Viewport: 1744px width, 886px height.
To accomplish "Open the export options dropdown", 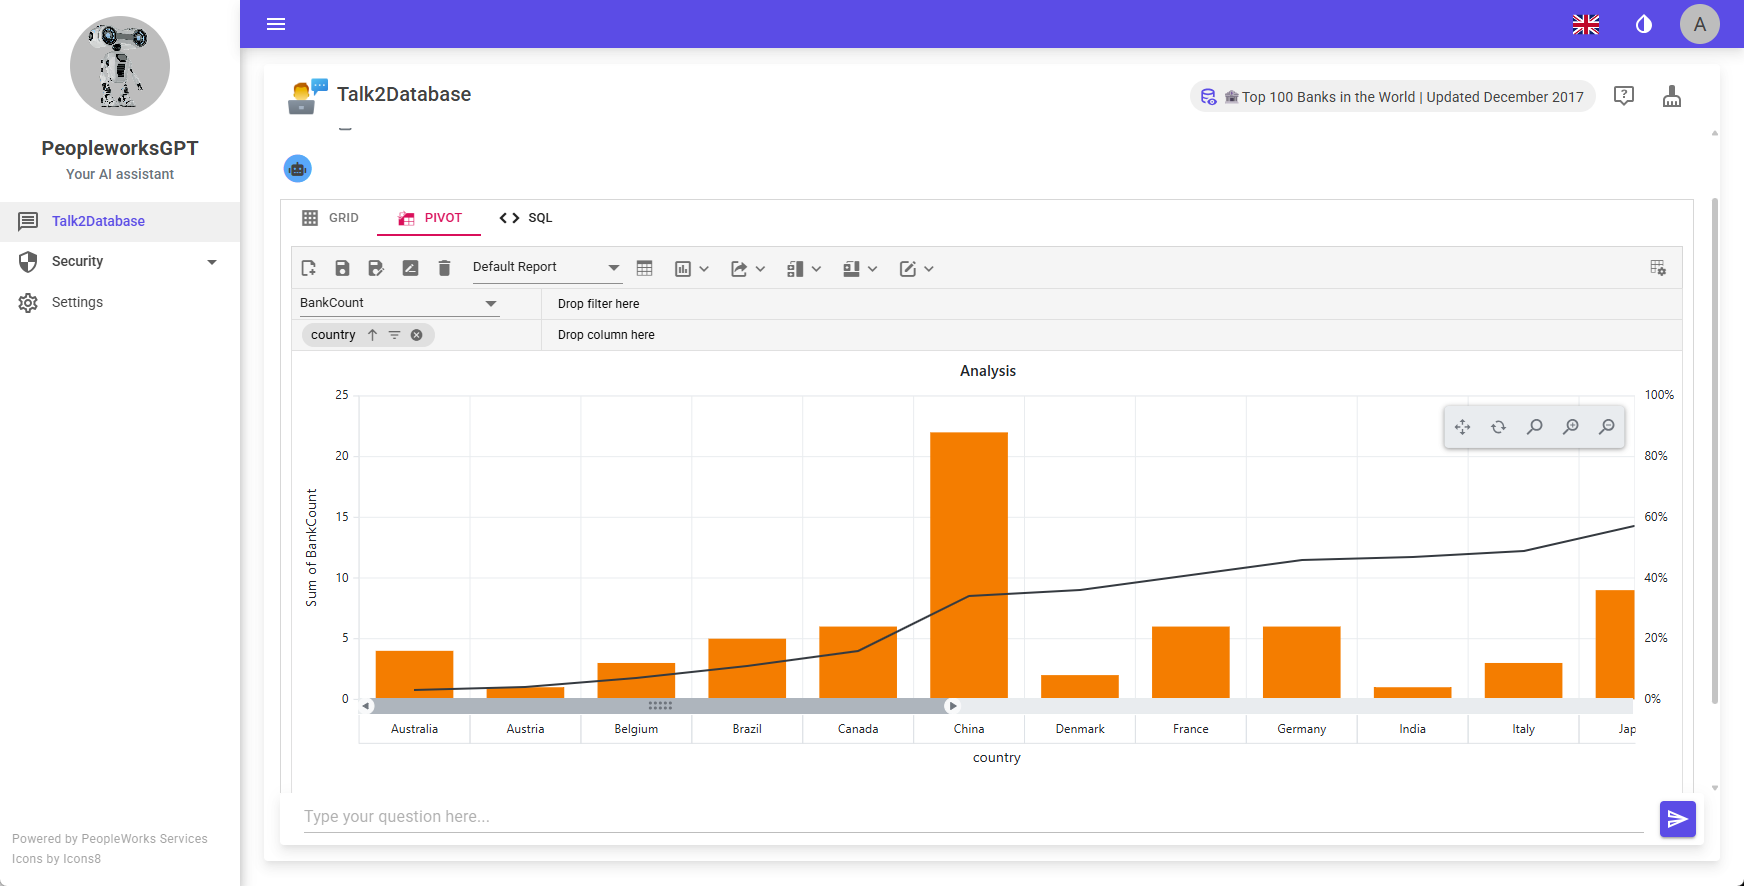I will pyautogui.click(x=748, y=268).
